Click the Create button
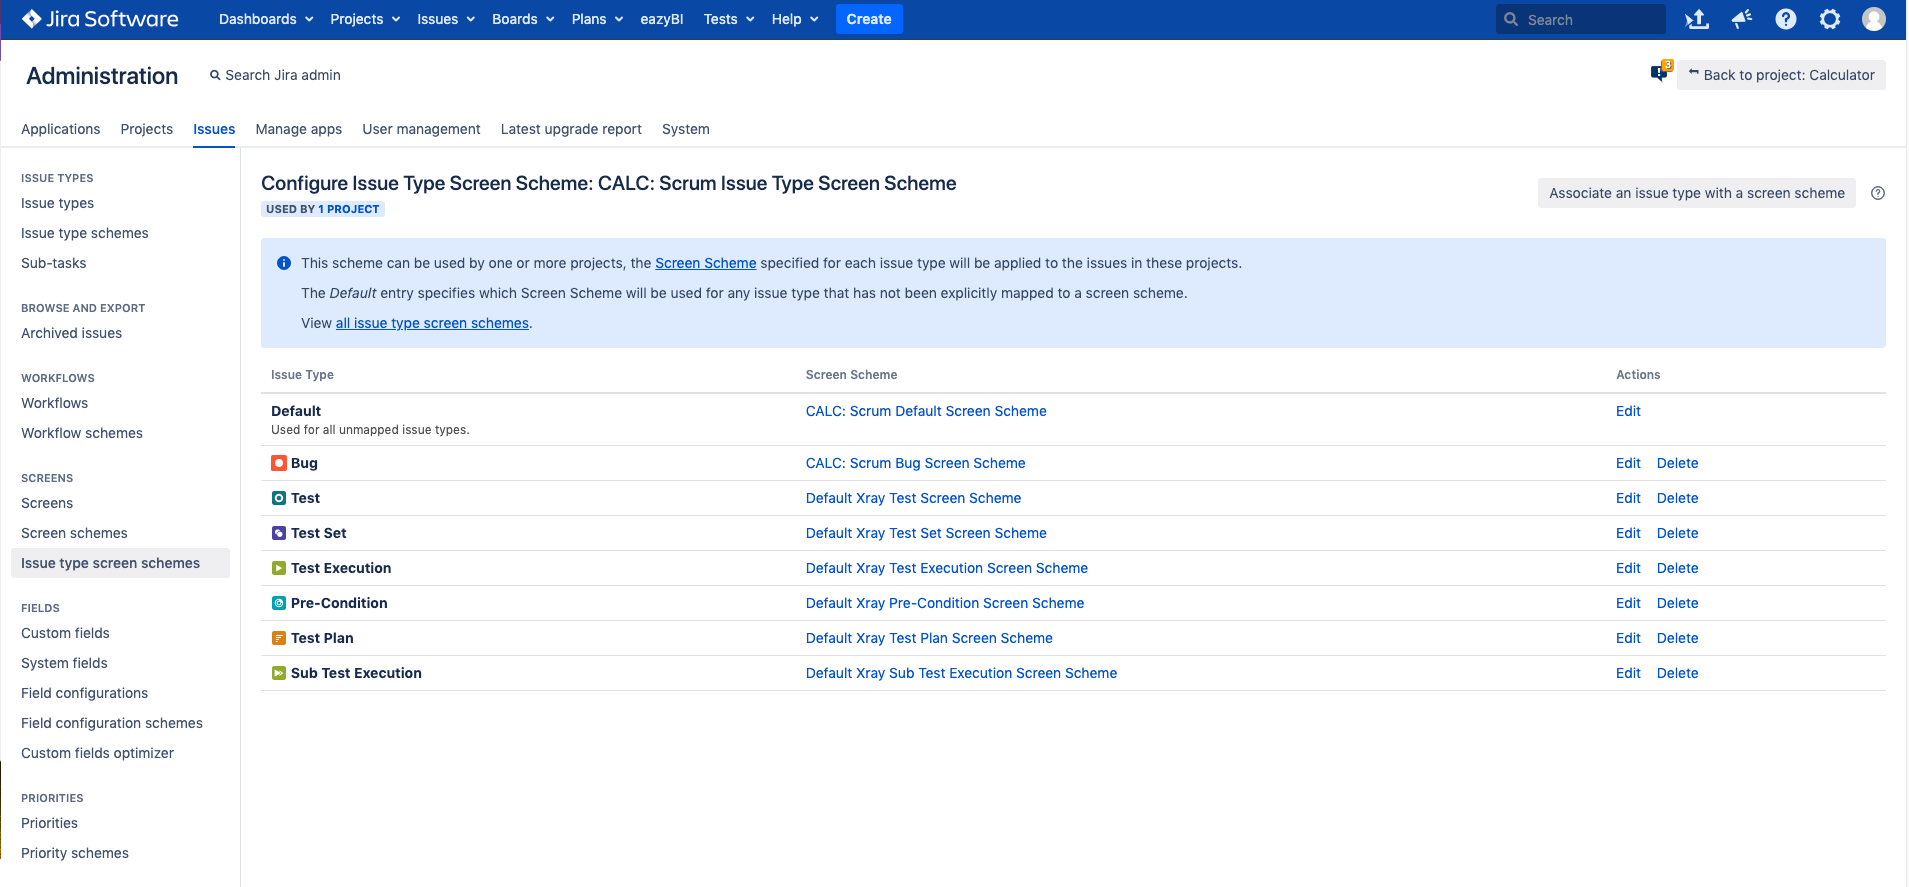Screen dimensions: 1909x887 coord(869,19)
